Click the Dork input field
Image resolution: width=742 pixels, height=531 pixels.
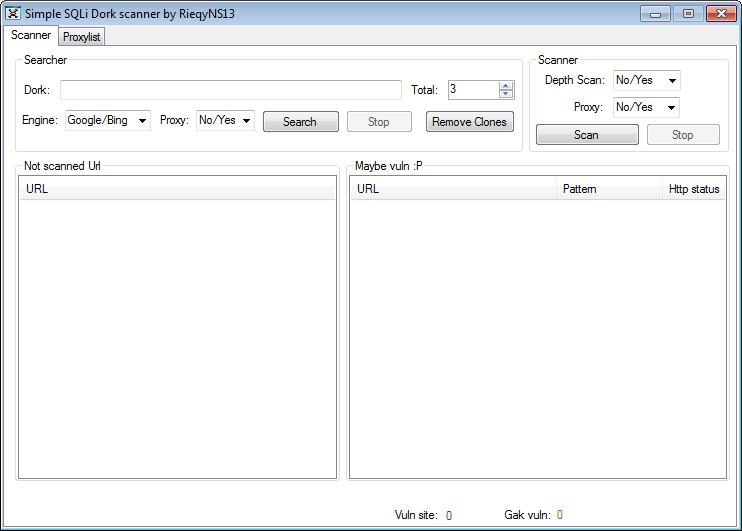(x=230, y=90)
